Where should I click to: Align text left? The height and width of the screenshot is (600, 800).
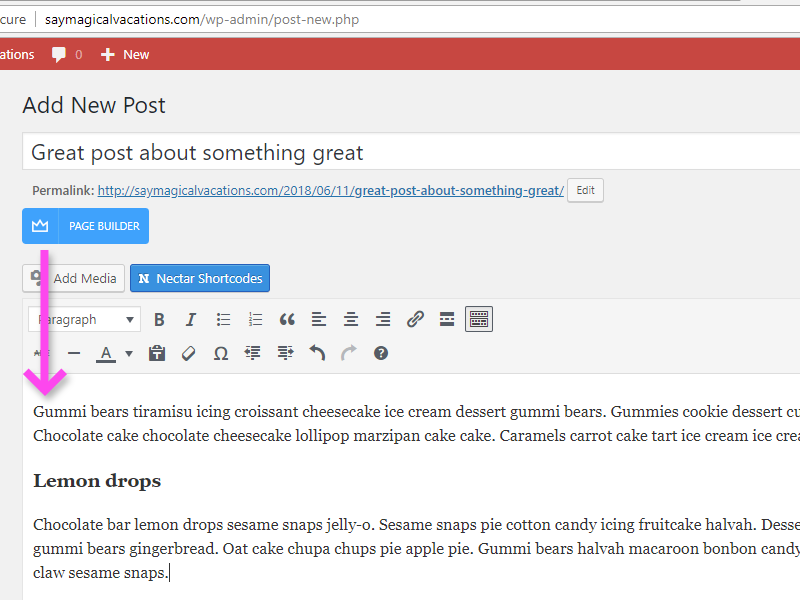coord(319,319)
